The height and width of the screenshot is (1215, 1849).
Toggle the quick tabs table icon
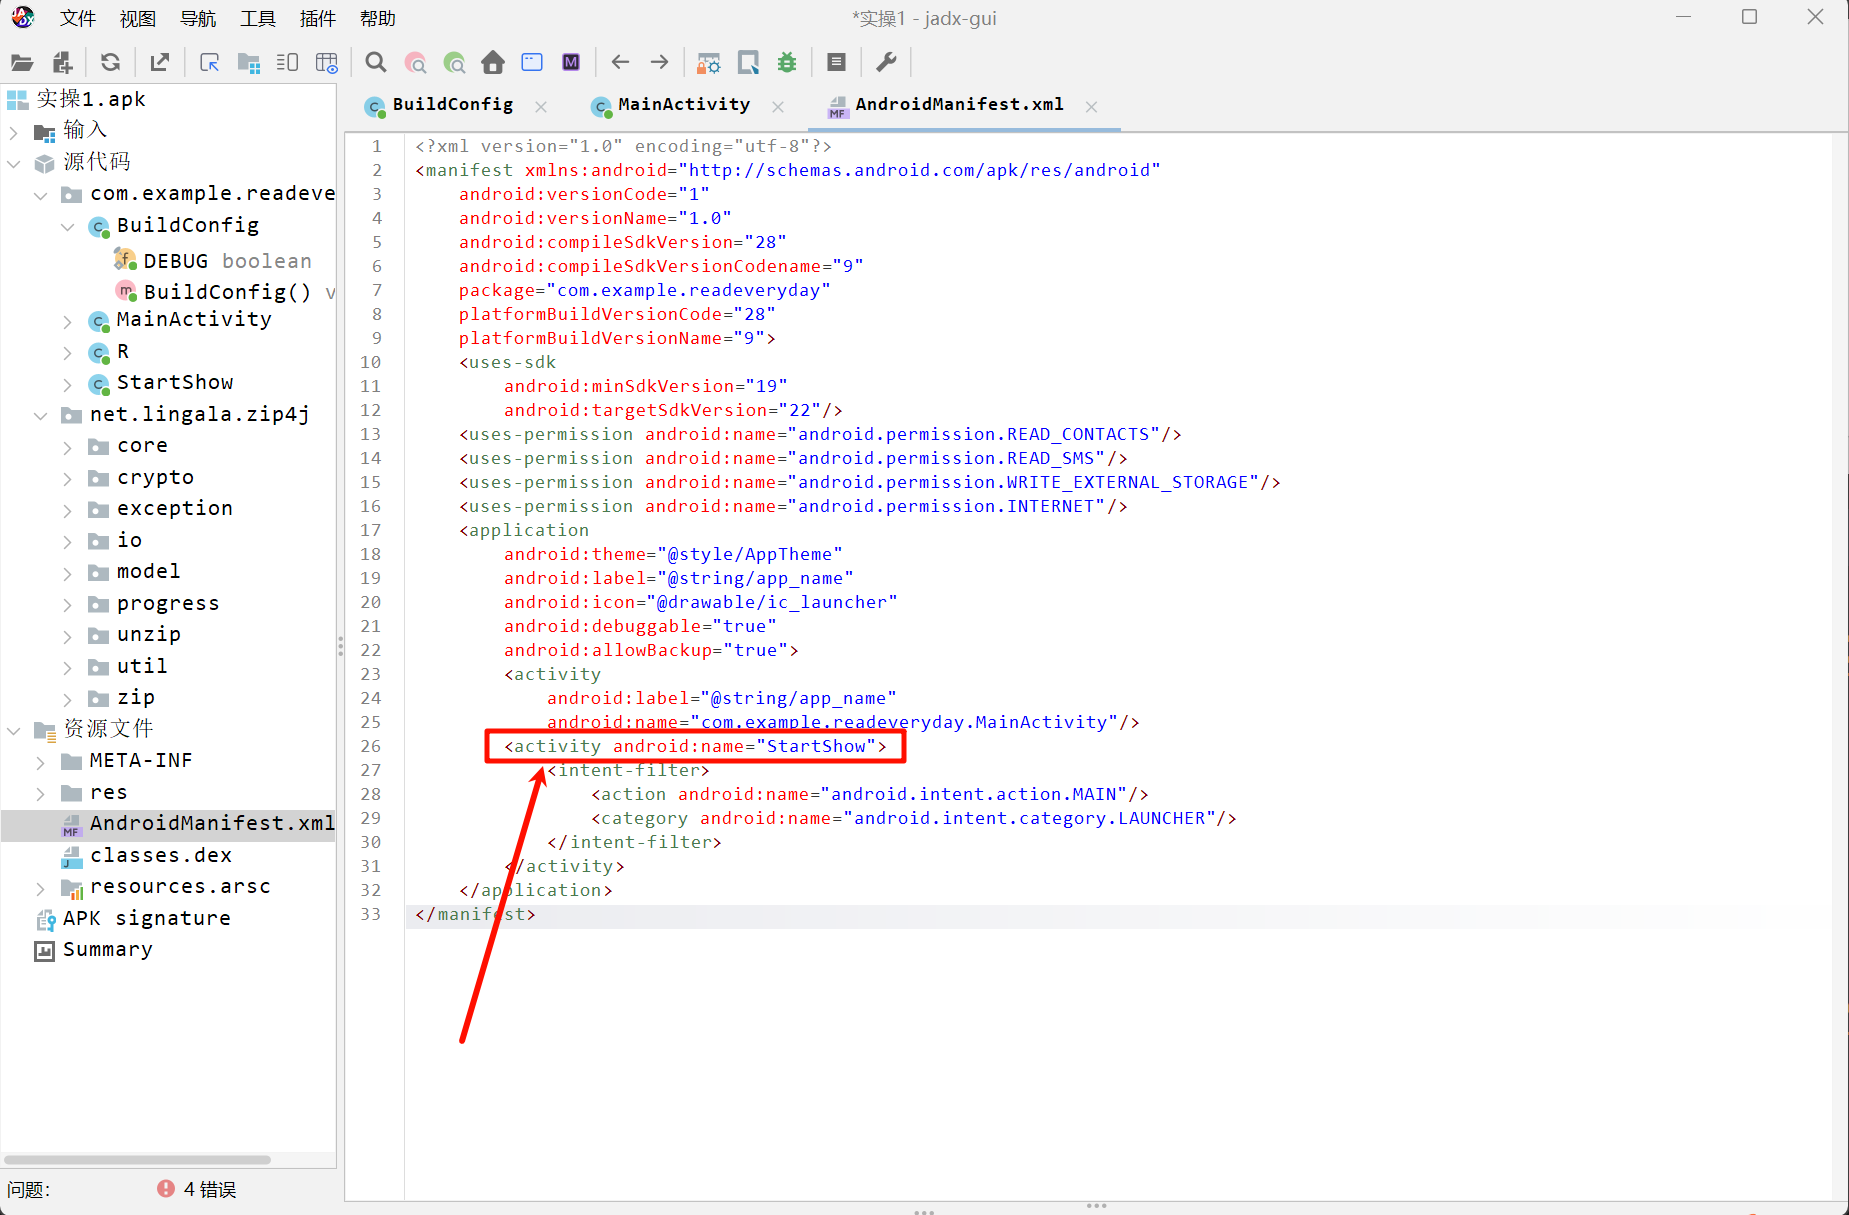(x=327, y=63)
